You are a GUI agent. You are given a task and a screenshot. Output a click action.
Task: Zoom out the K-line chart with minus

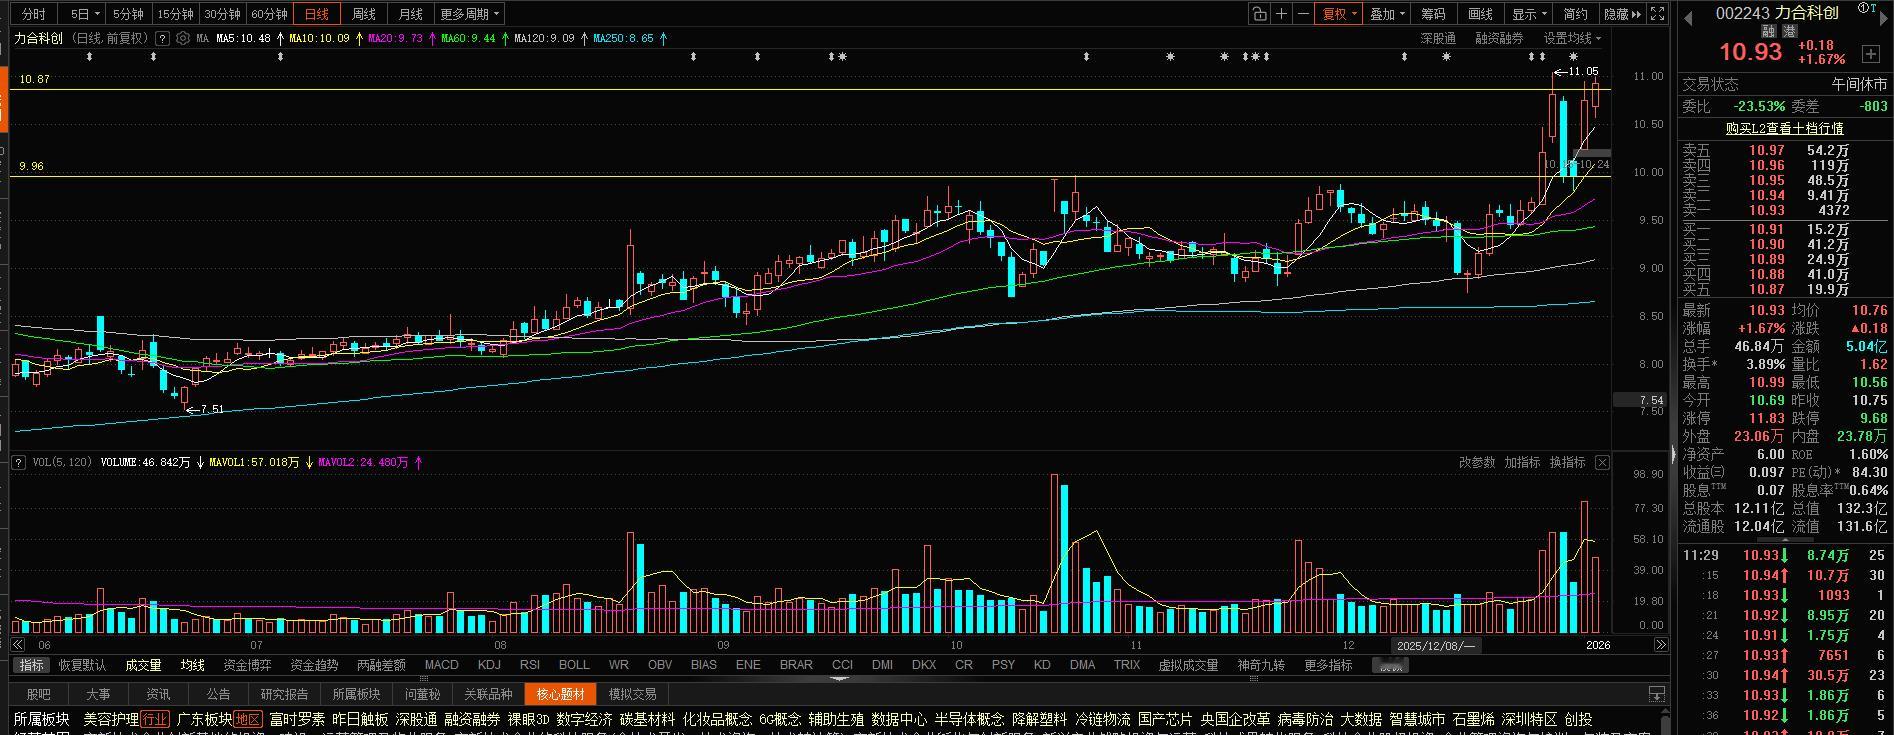point(1303,14)
